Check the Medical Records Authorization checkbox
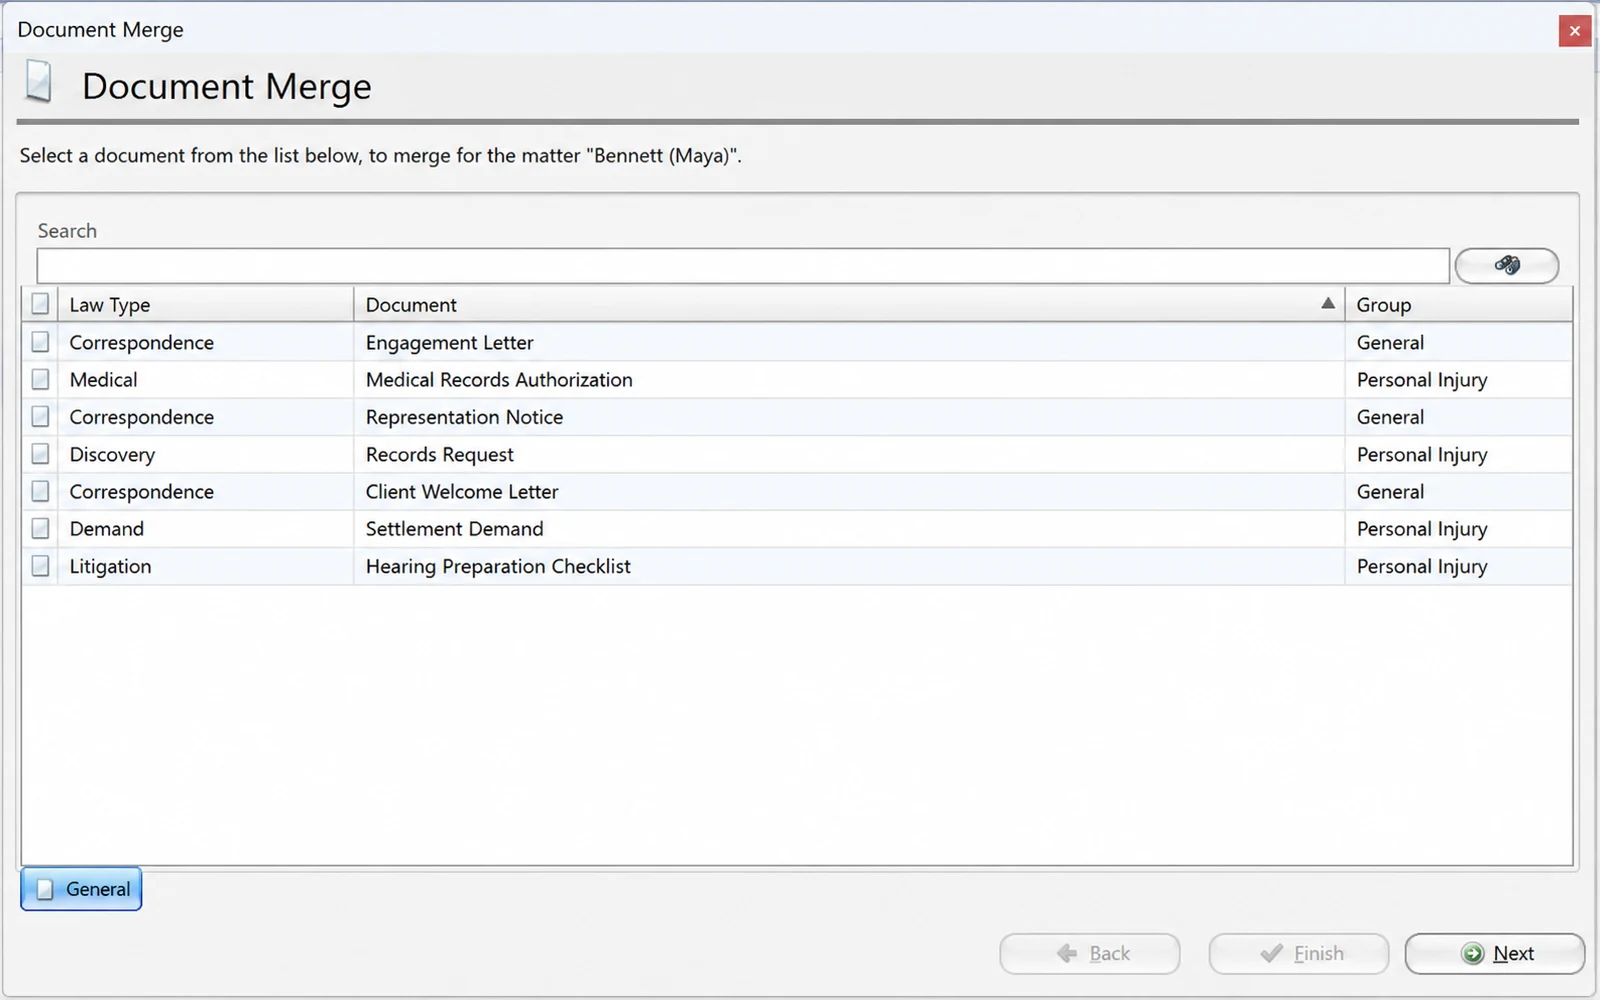Screen dimensions: 1600x1000 coord(40,379)
